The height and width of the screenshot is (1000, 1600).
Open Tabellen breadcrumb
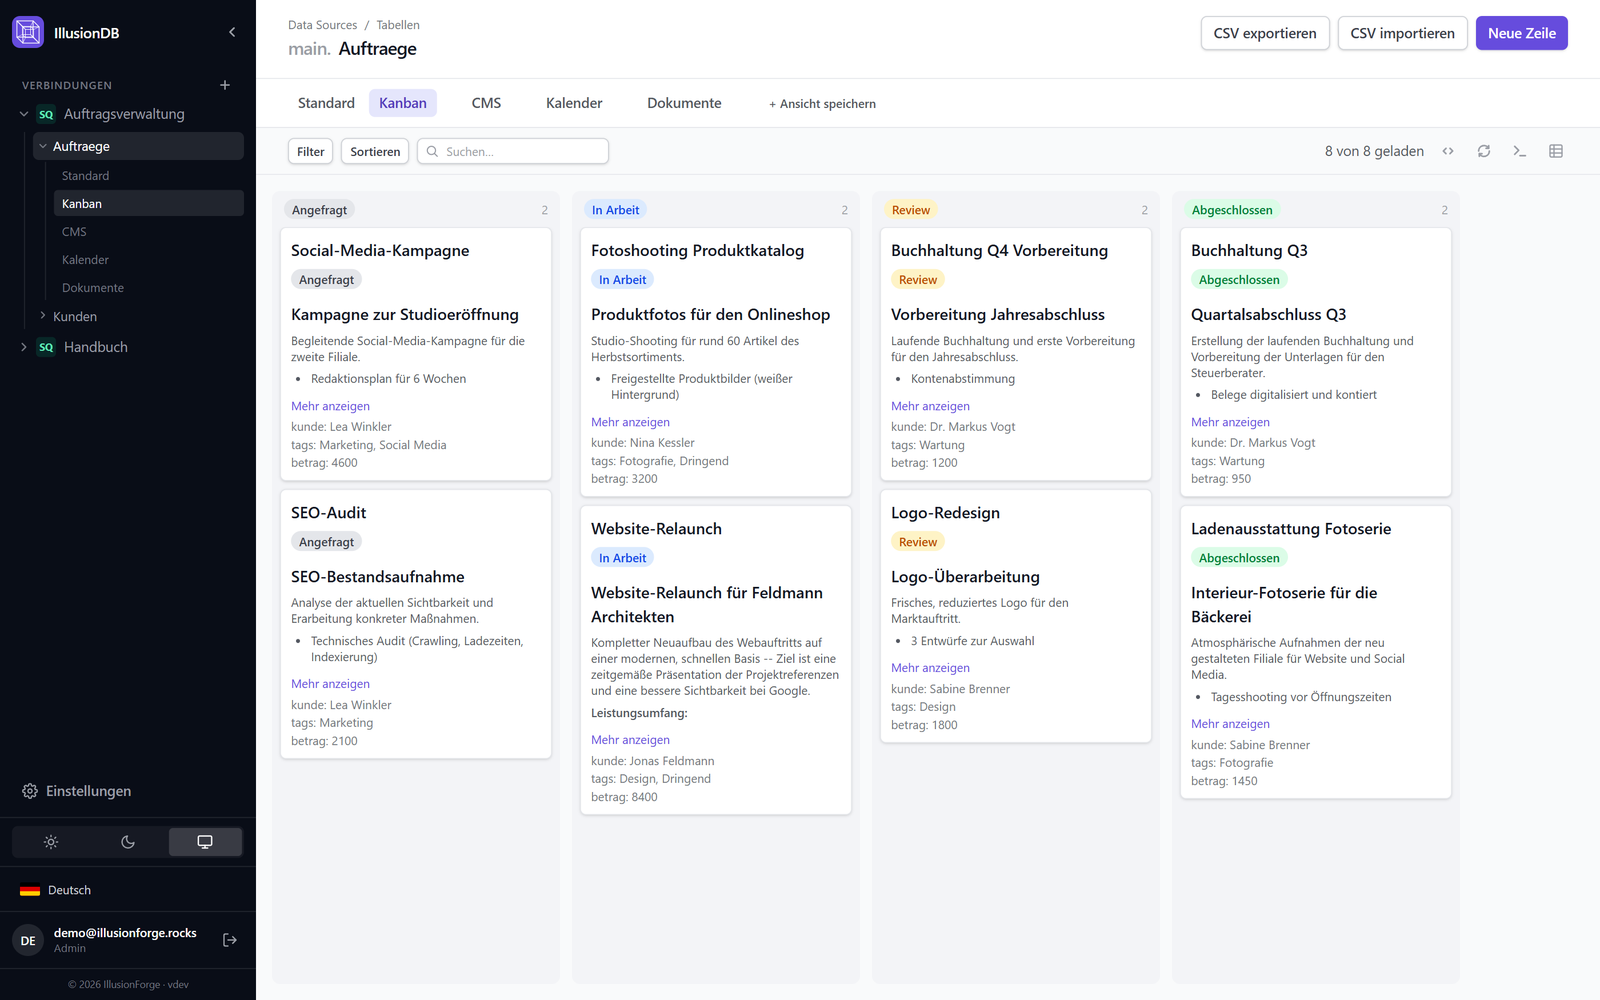point(398,25)
